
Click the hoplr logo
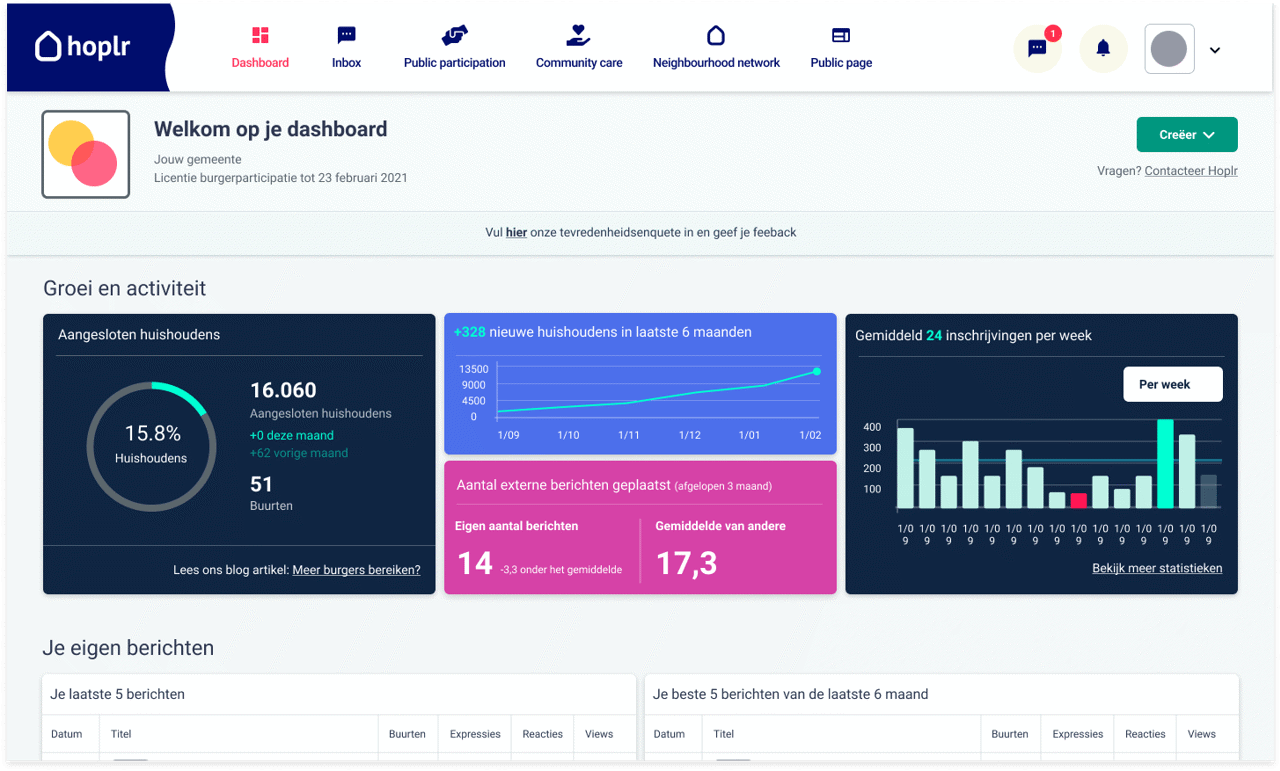[83, 46]
